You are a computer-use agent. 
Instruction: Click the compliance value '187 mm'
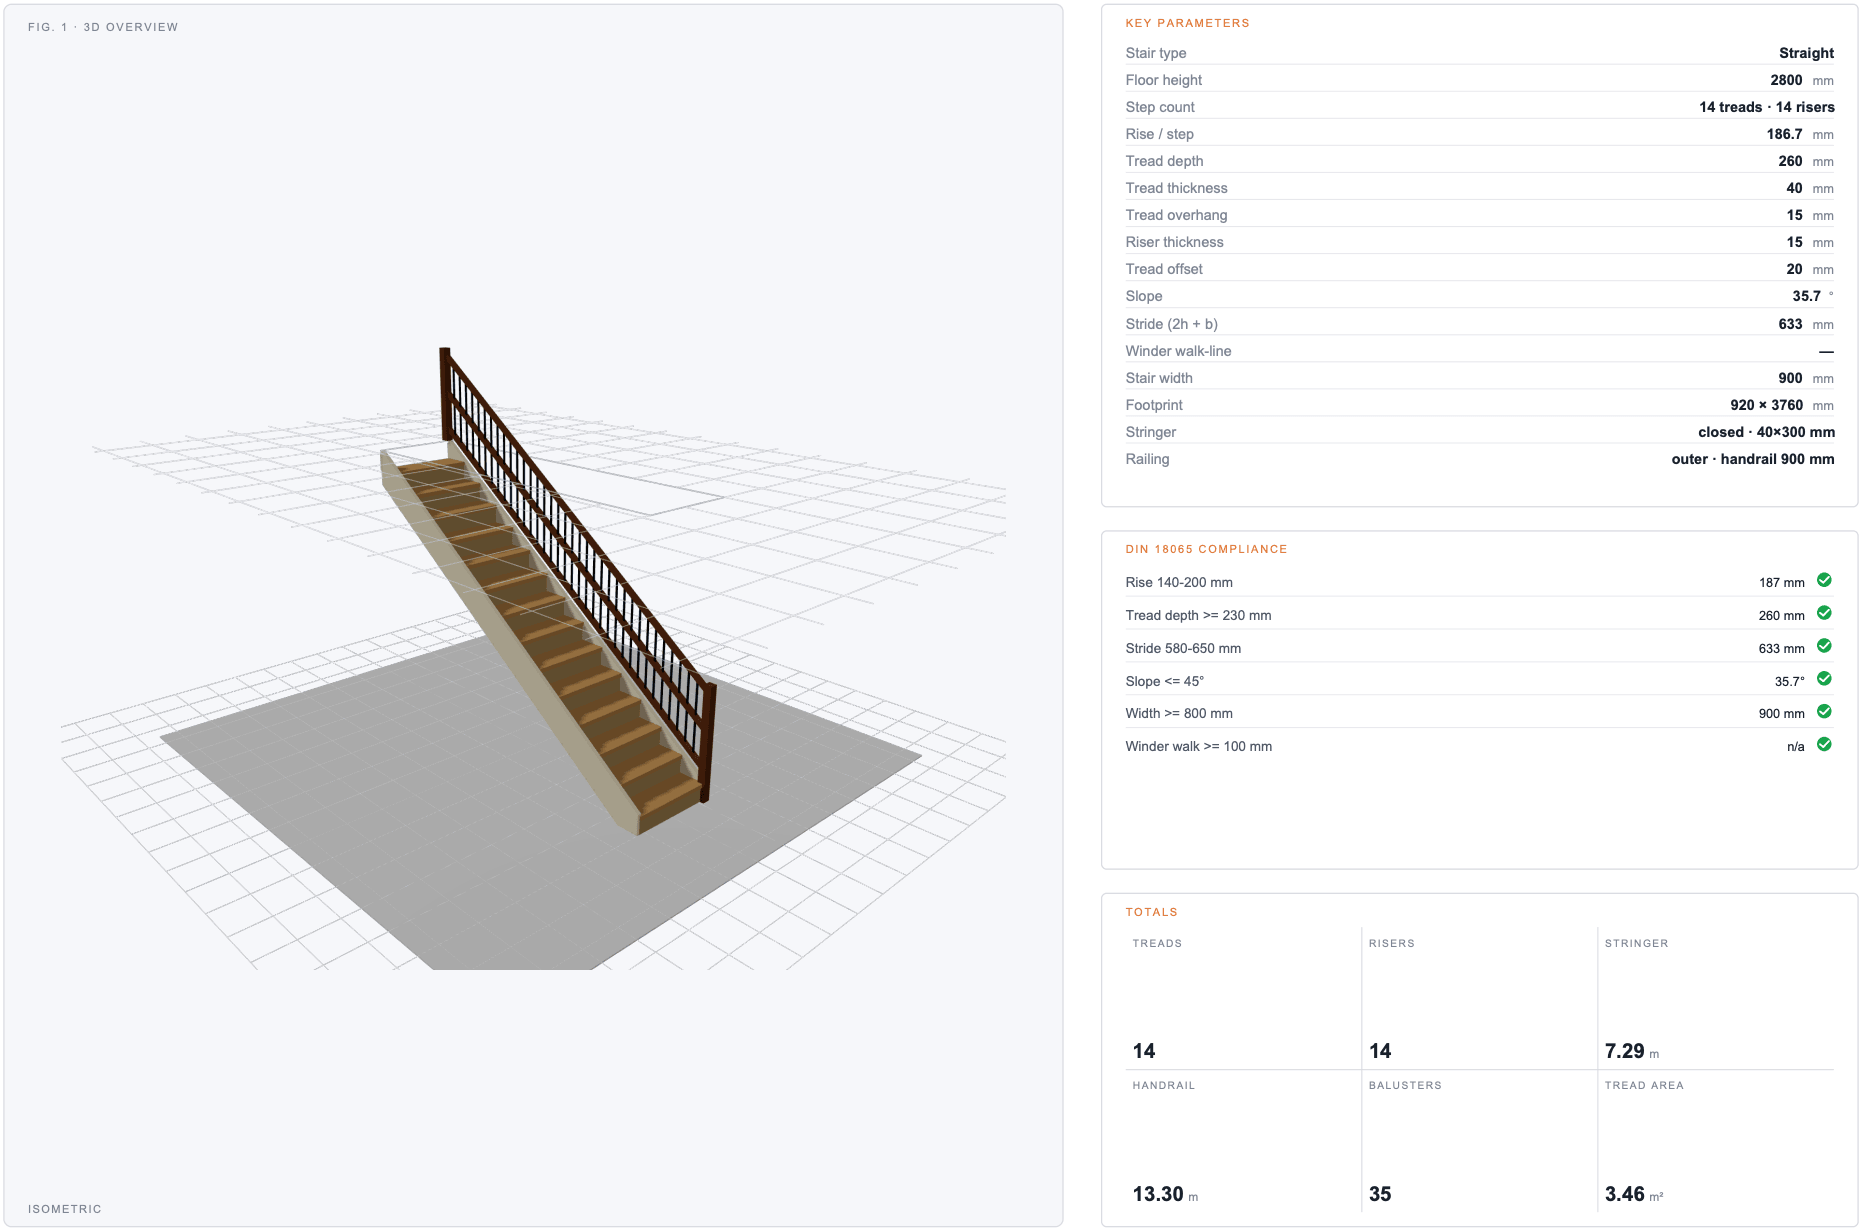pyautogui.click(x=1781, y=582)
